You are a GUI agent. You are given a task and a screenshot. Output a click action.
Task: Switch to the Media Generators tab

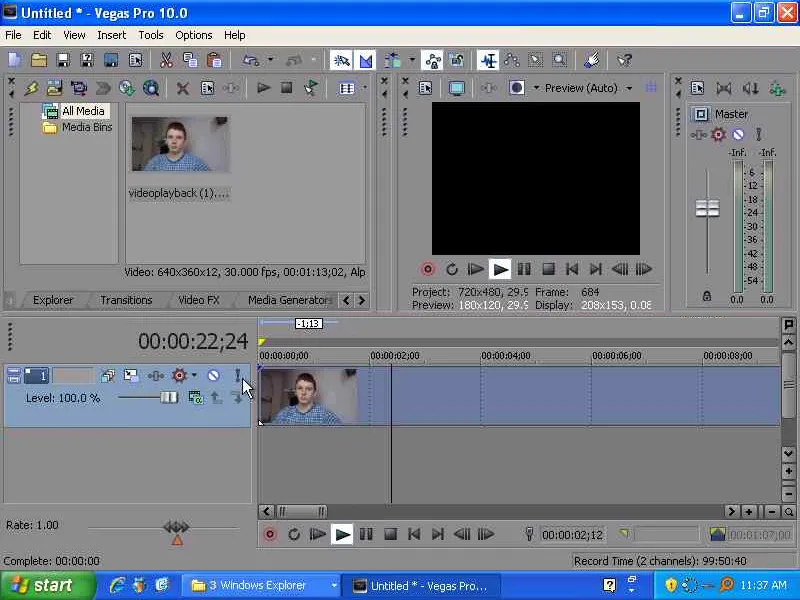289,300
